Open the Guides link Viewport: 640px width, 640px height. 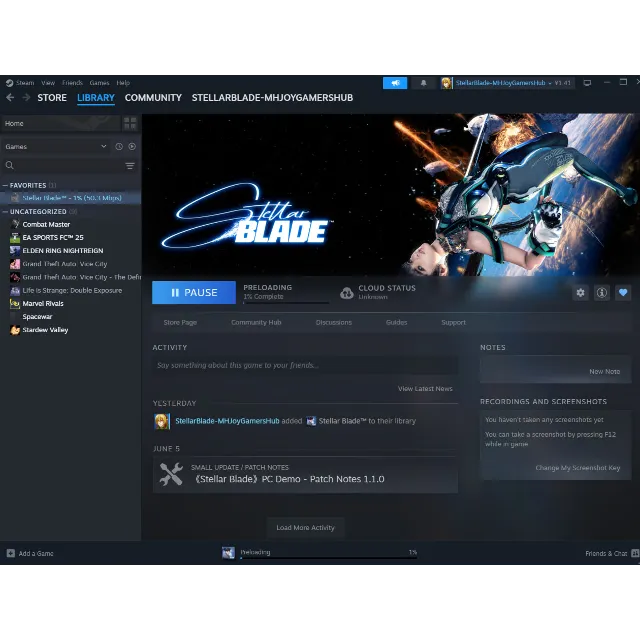[x=396, y=322]
